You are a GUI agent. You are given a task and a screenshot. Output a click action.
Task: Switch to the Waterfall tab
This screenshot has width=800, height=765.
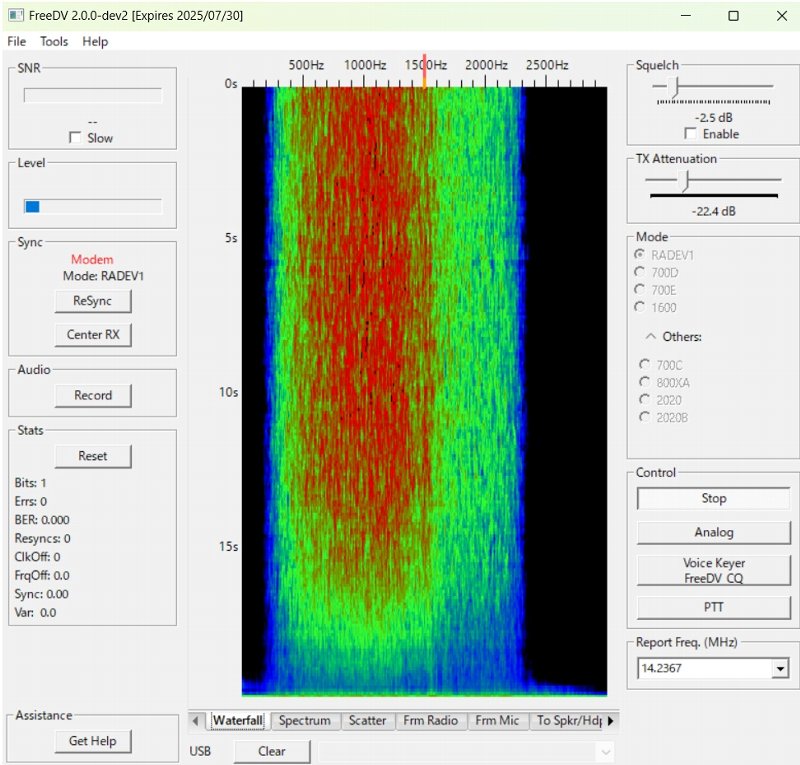point(238,721)
